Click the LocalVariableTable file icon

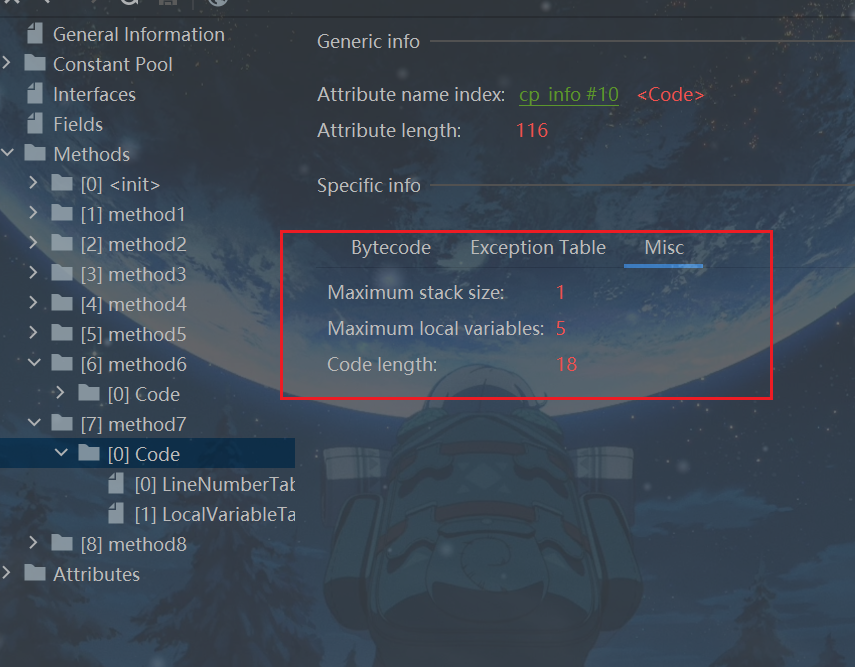[x=117, y=514]
